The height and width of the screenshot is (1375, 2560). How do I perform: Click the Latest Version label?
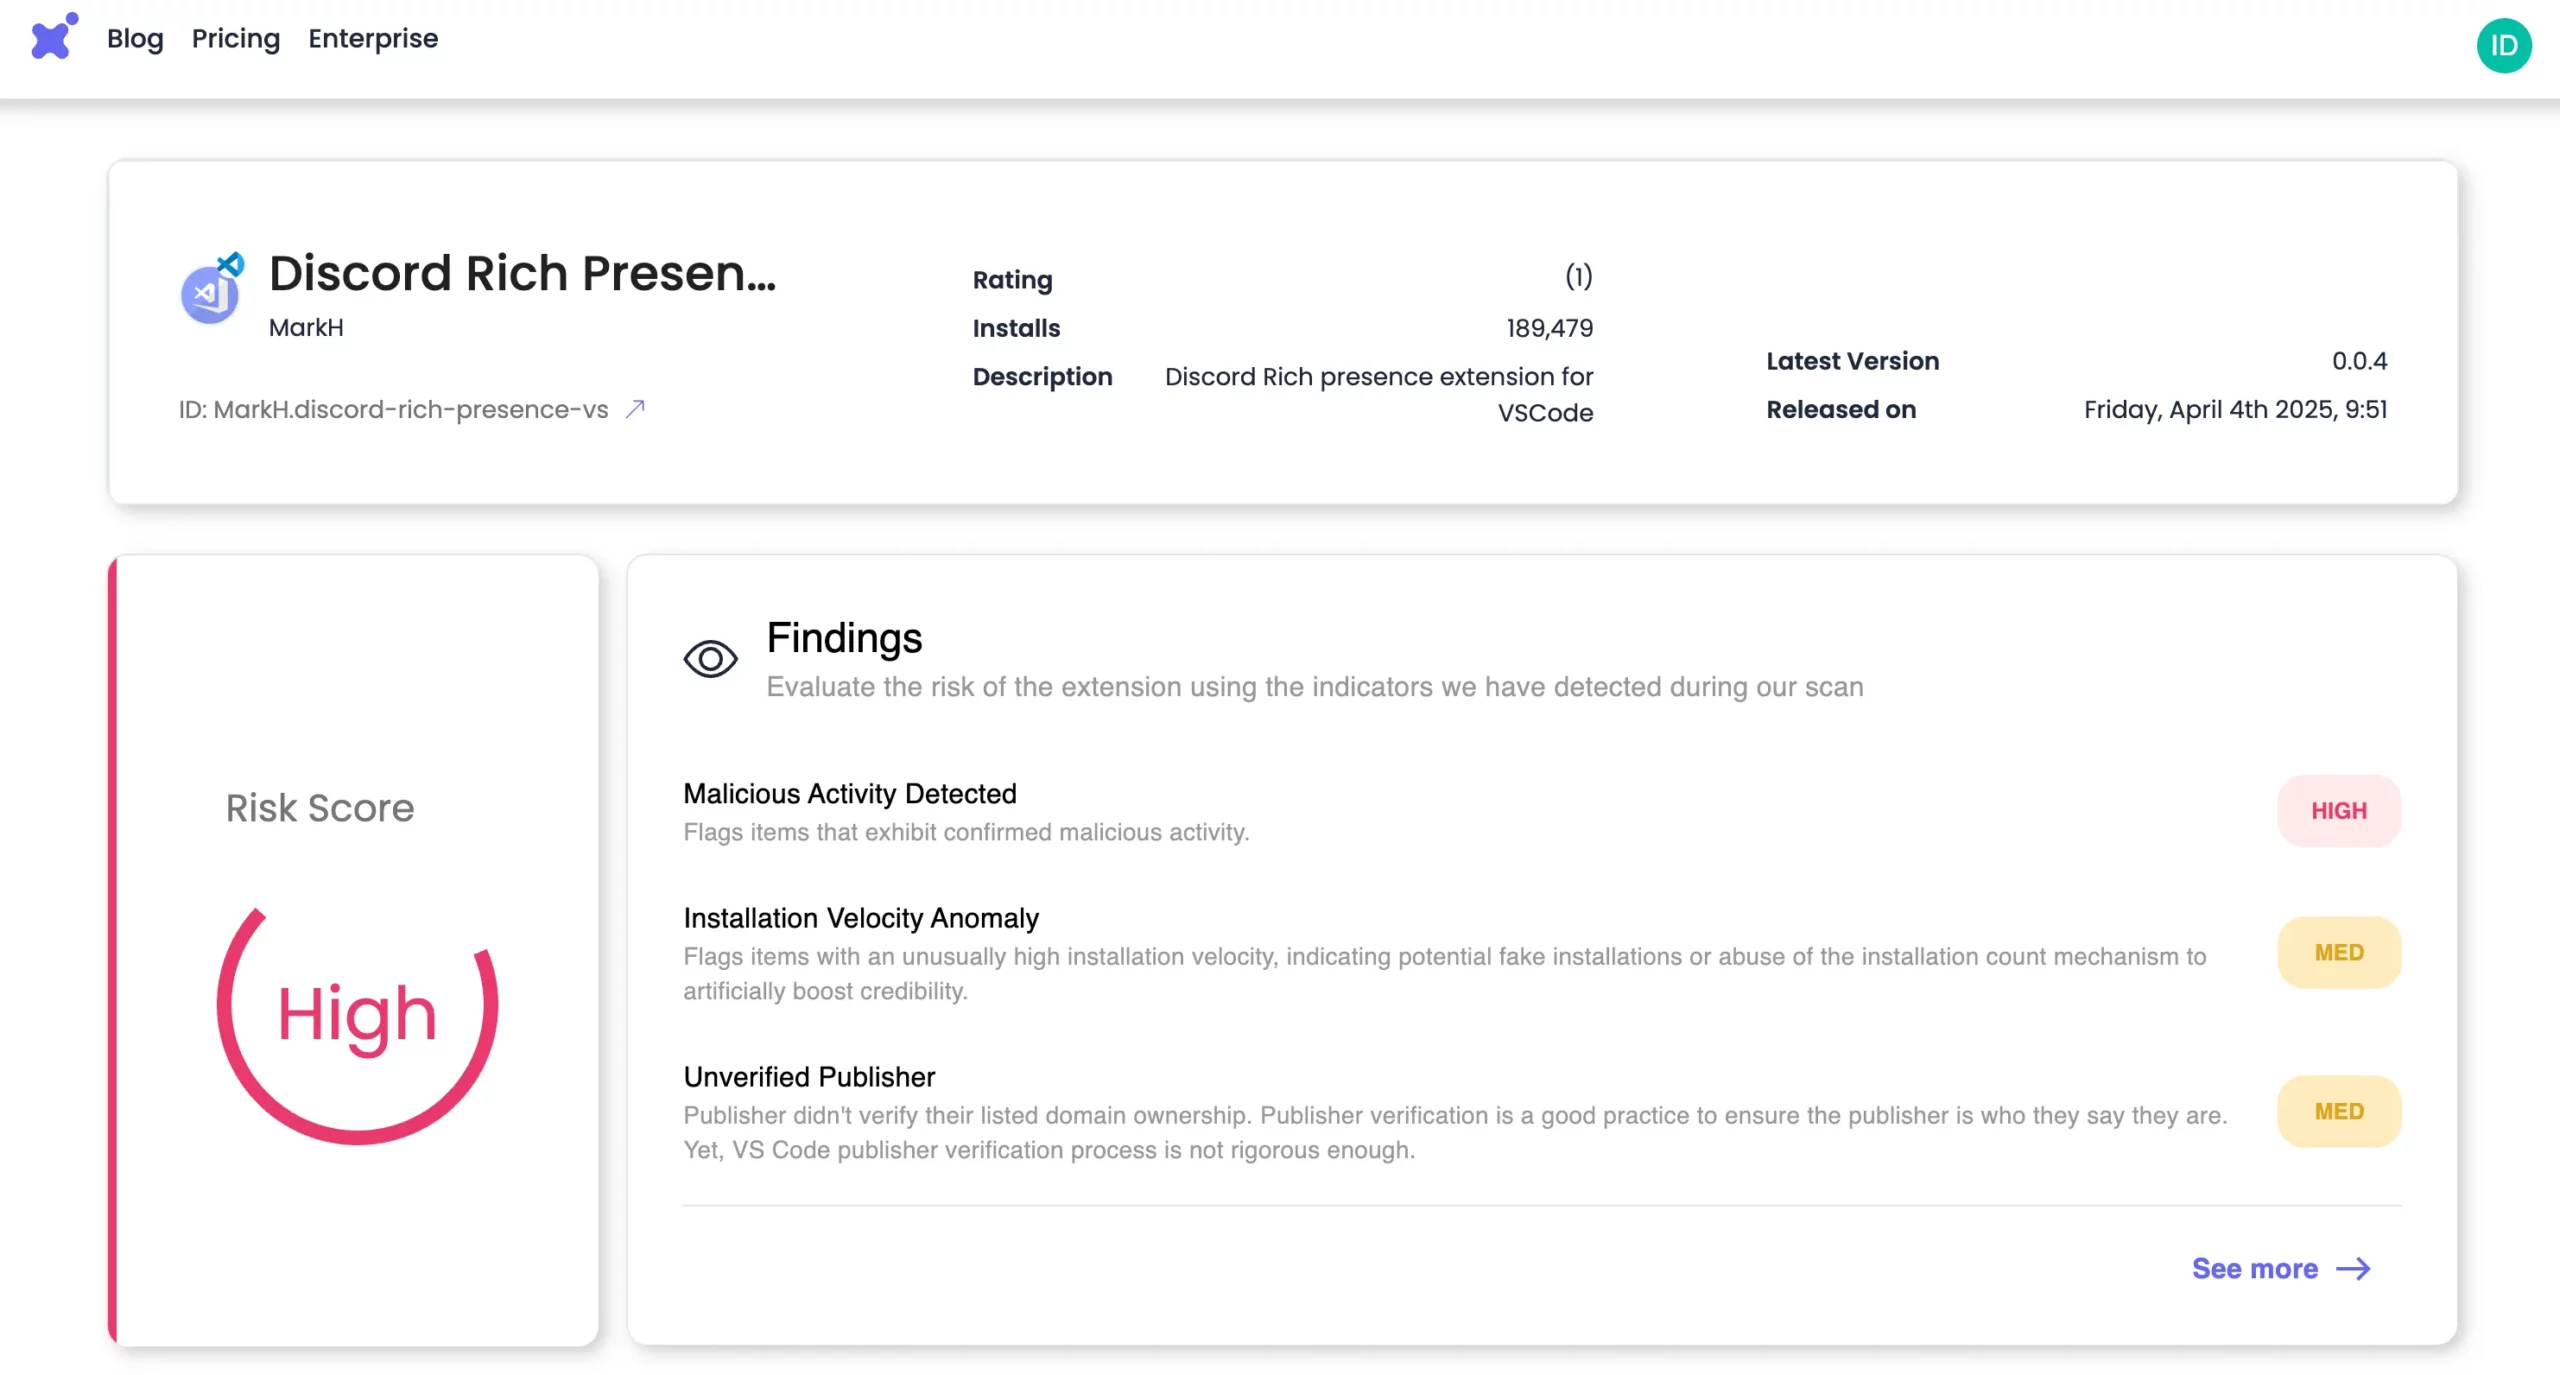point(1852,361)
